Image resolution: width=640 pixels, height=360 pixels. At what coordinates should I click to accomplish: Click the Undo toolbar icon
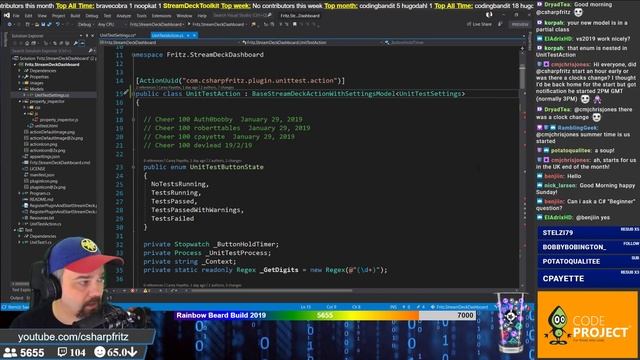pyautogui.click(x=58, y=24)
